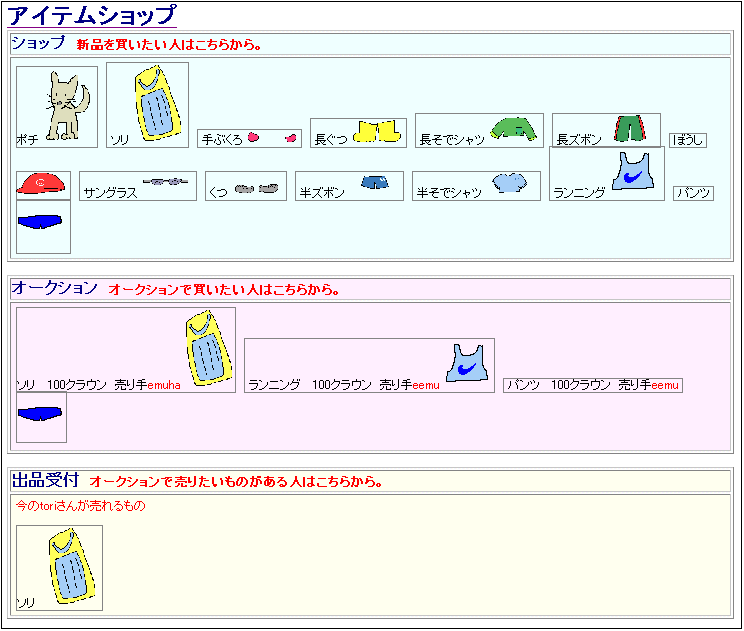Click the text 今のtoriさんが売れるもの

80,506
